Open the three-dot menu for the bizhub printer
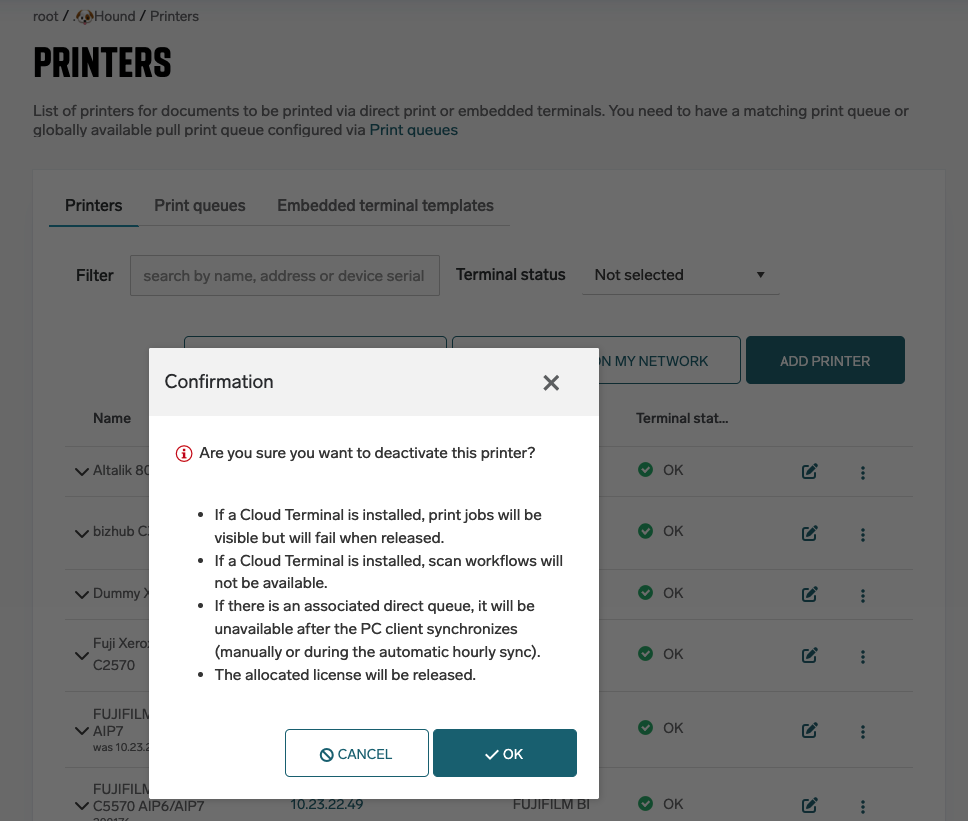Screen dimensions: 968x821 [x=863, y=533]
